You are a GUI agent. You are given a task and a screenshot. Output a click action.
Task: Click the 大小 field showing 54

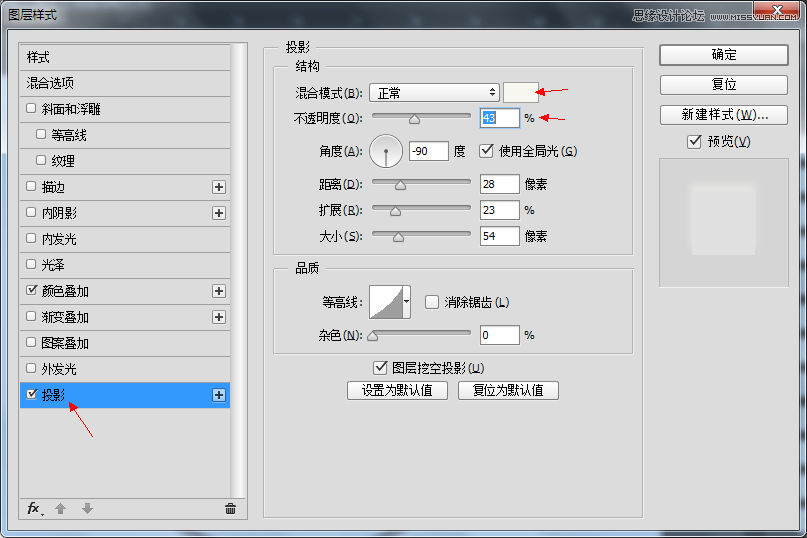click(x=500, y=236)
